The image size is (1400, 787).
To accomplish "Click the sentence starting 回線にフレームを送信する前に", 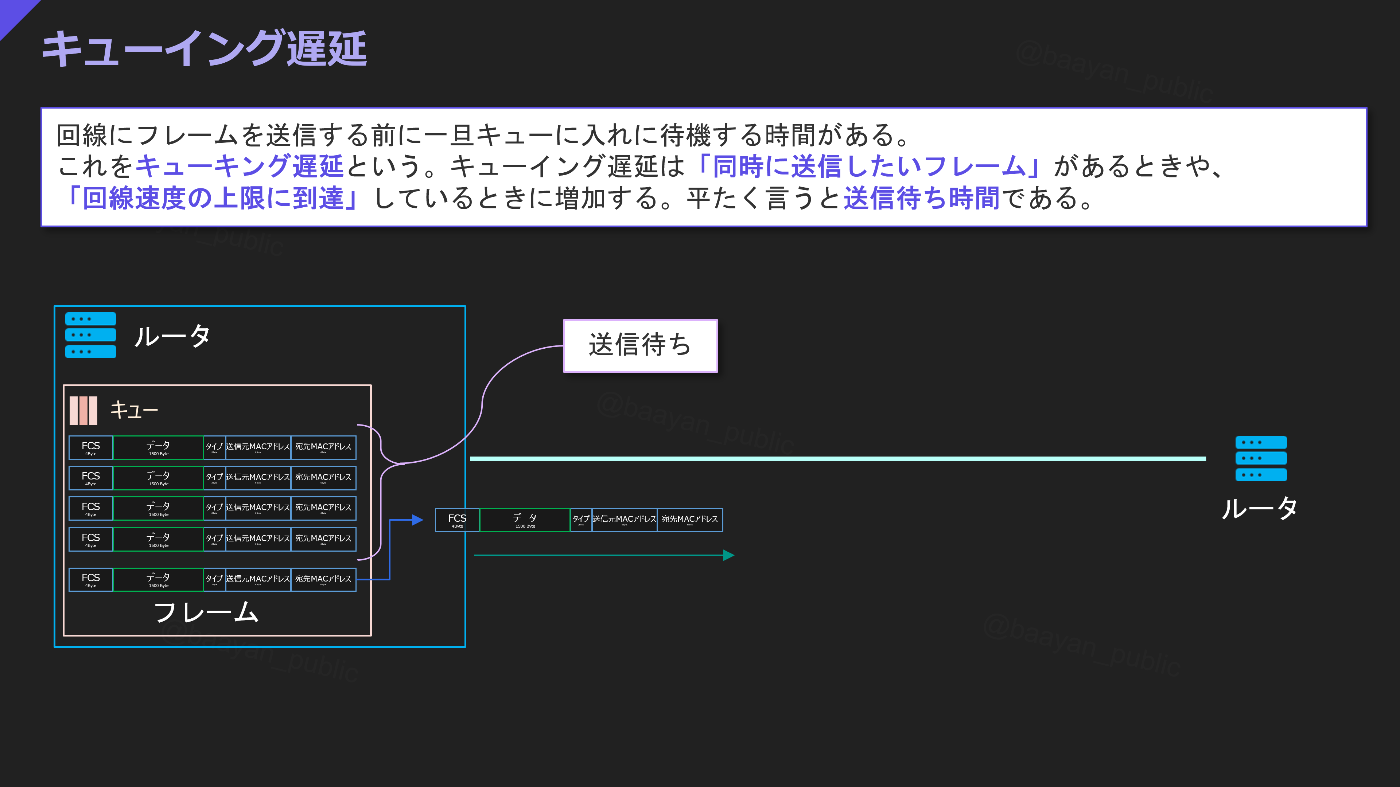I will coord(483,135).
